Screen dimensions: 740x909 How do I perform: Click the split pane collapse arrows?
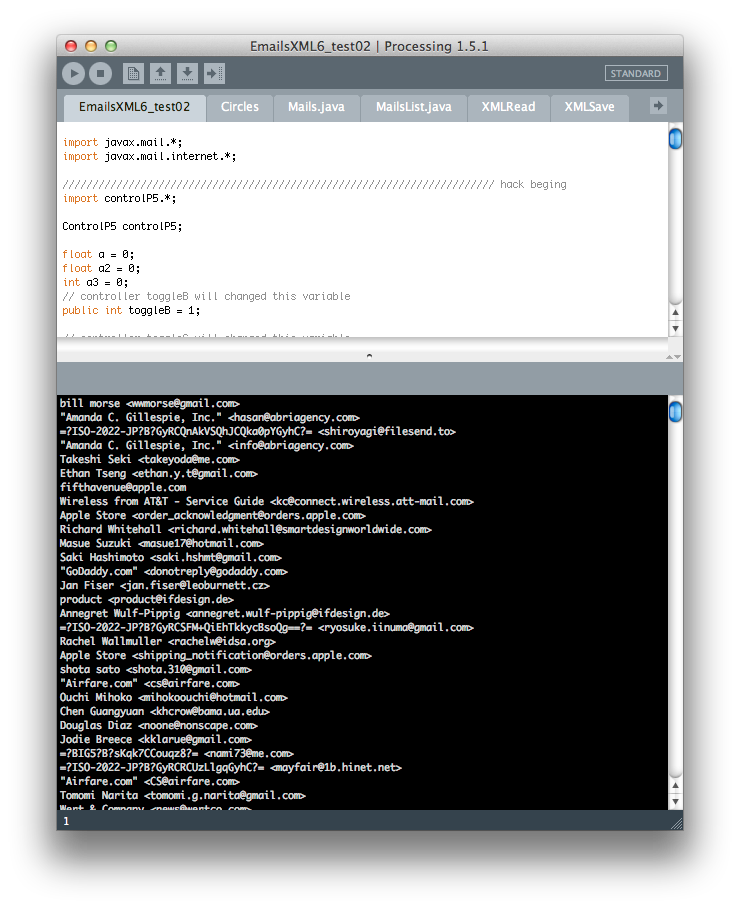369,355
